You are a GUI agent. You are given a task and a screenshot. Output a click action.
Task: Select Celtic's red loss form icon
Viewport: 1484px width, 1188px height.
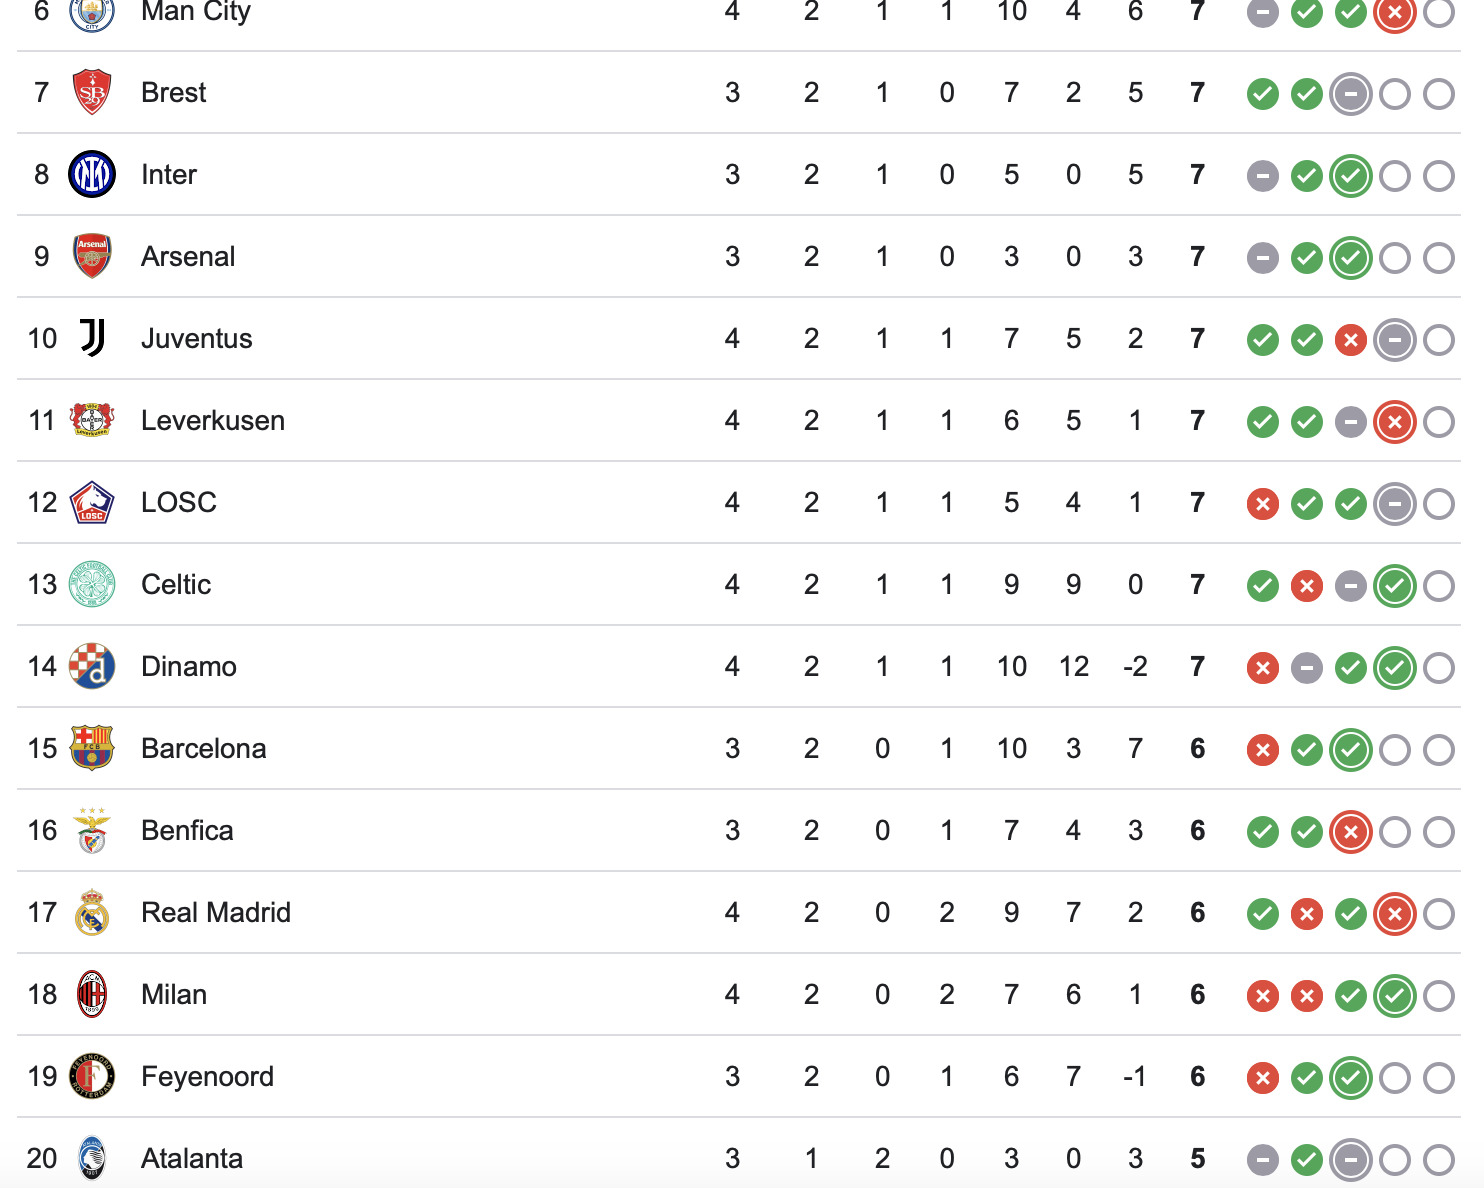click(1307, 586)
